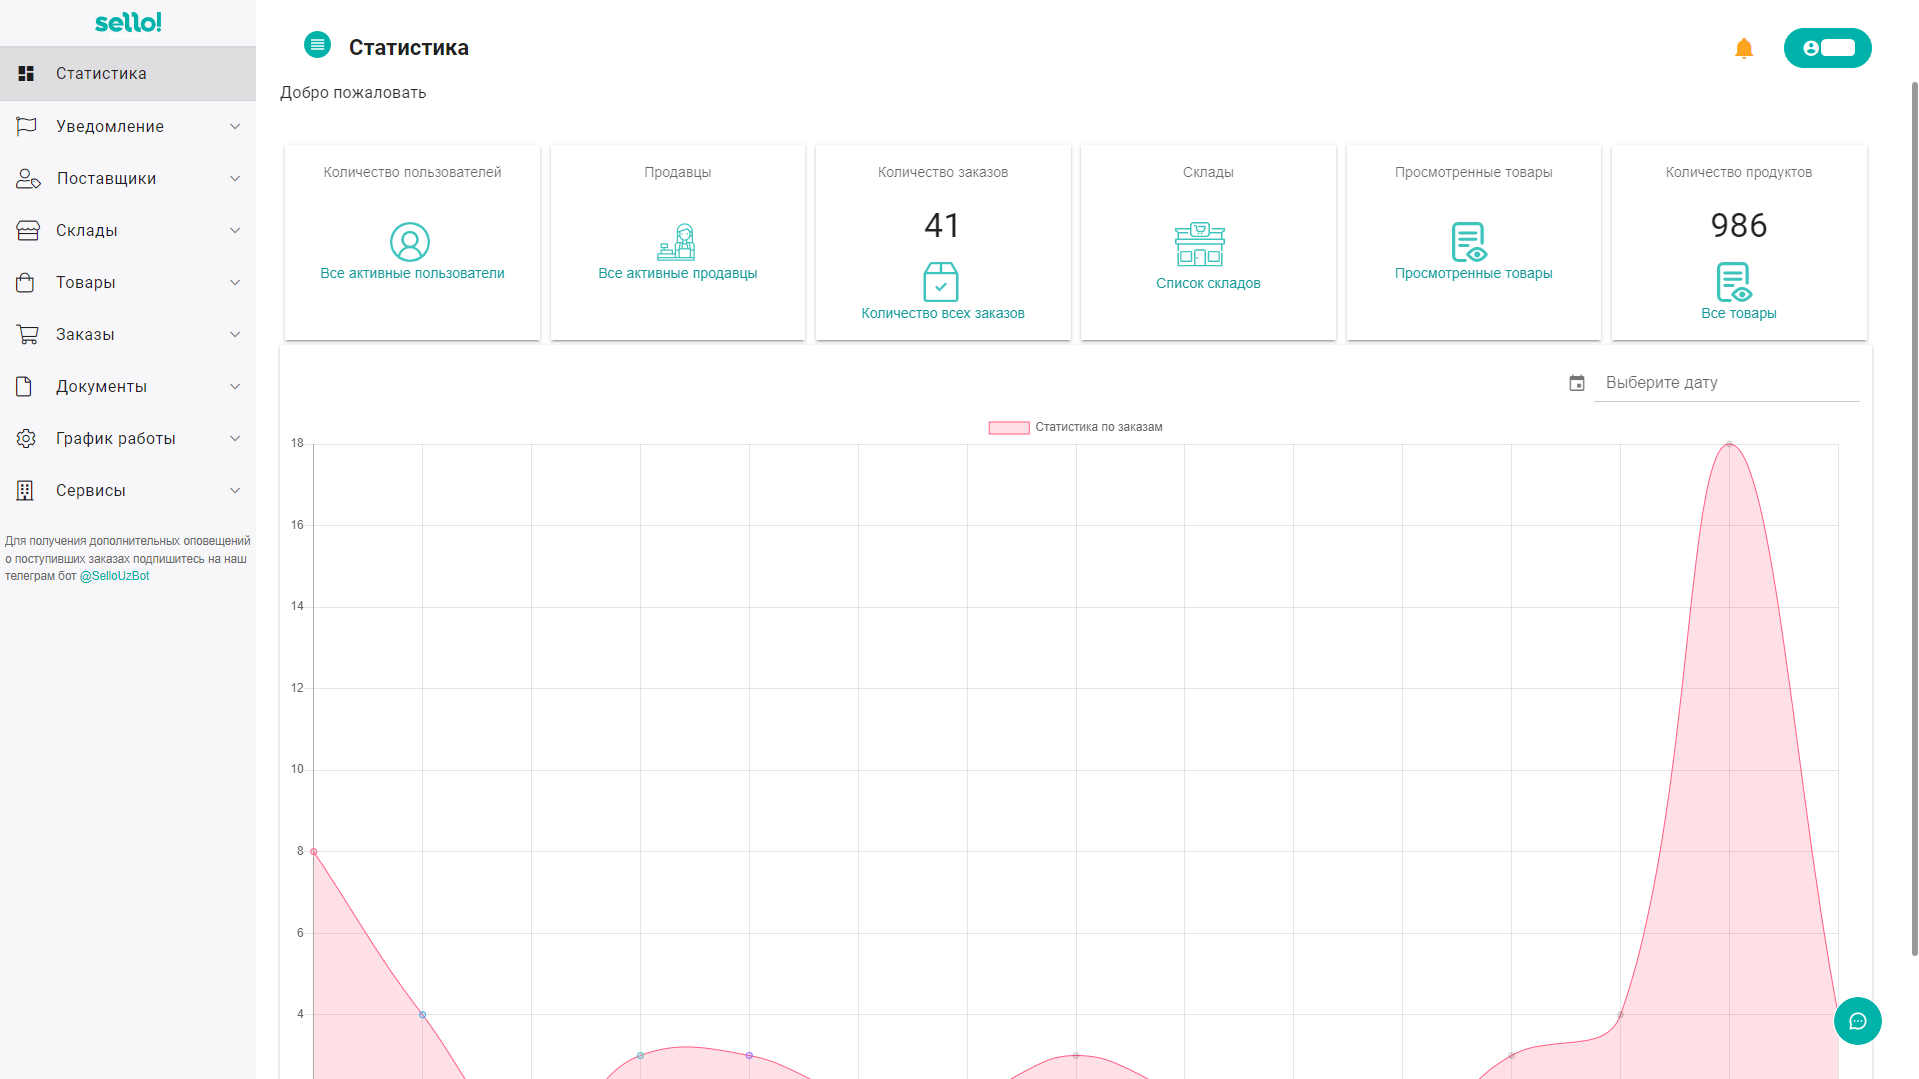Open the notifications bell
Image resolution: width=1919 pixels, height=1079 pixels.
1744,48
